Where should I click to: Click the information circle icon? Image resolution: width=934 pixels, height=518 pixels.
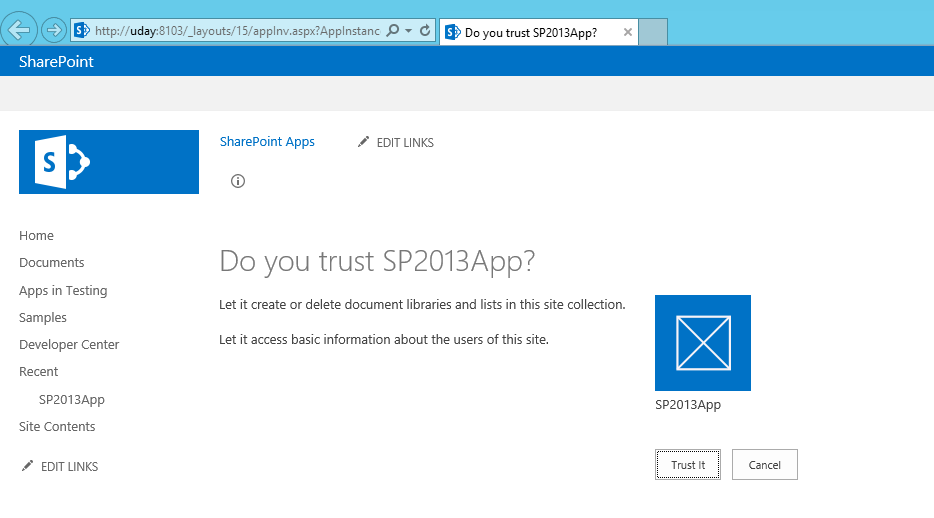click(238, 181)
